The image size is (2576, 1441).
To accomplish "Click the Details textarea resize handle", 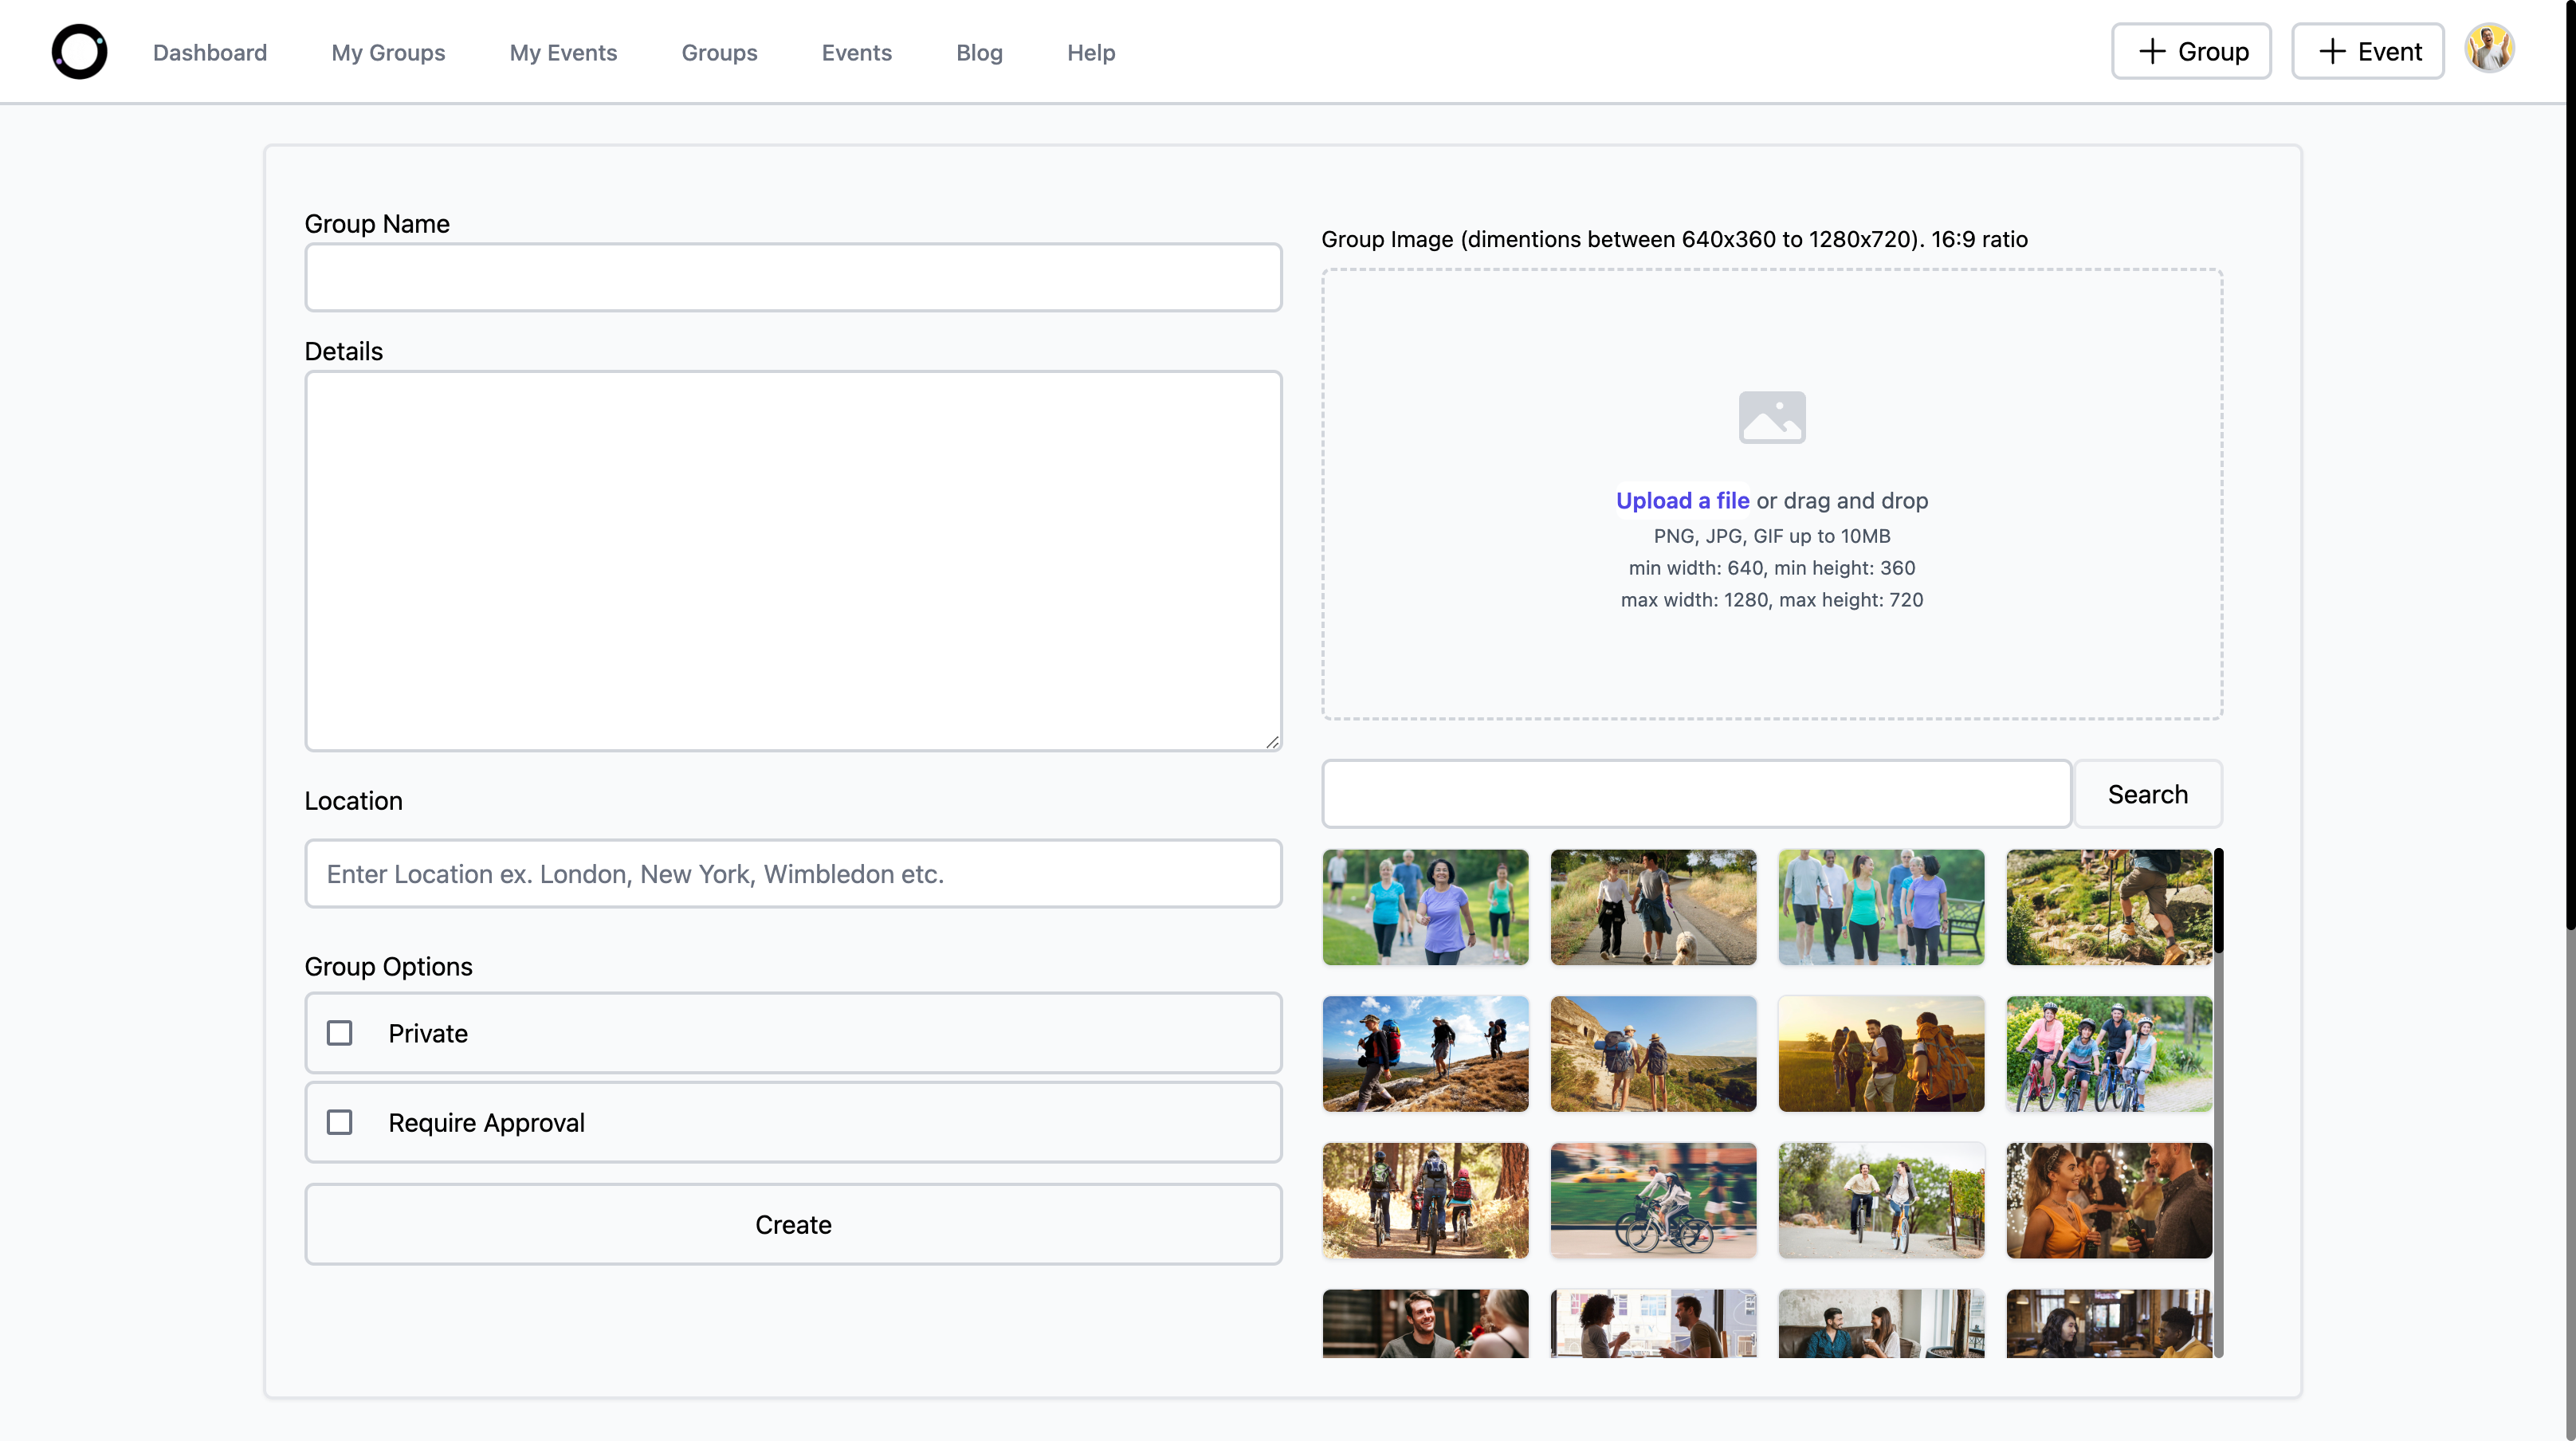I will pyautogui.click(x=1272, y=742).
